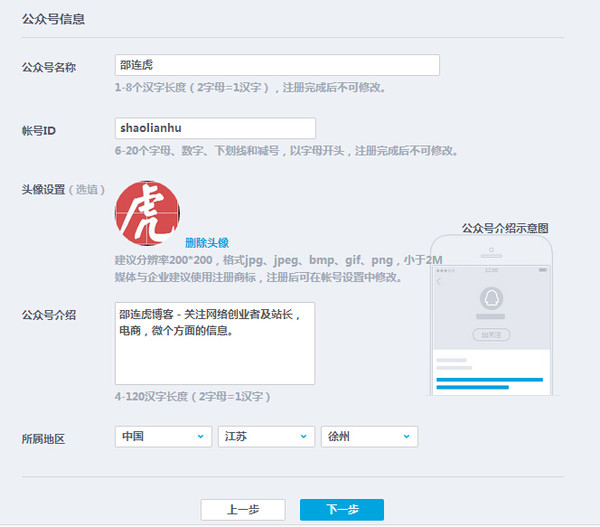
Task: Click the 公众号名称 input field
Action: pos(277,65)
